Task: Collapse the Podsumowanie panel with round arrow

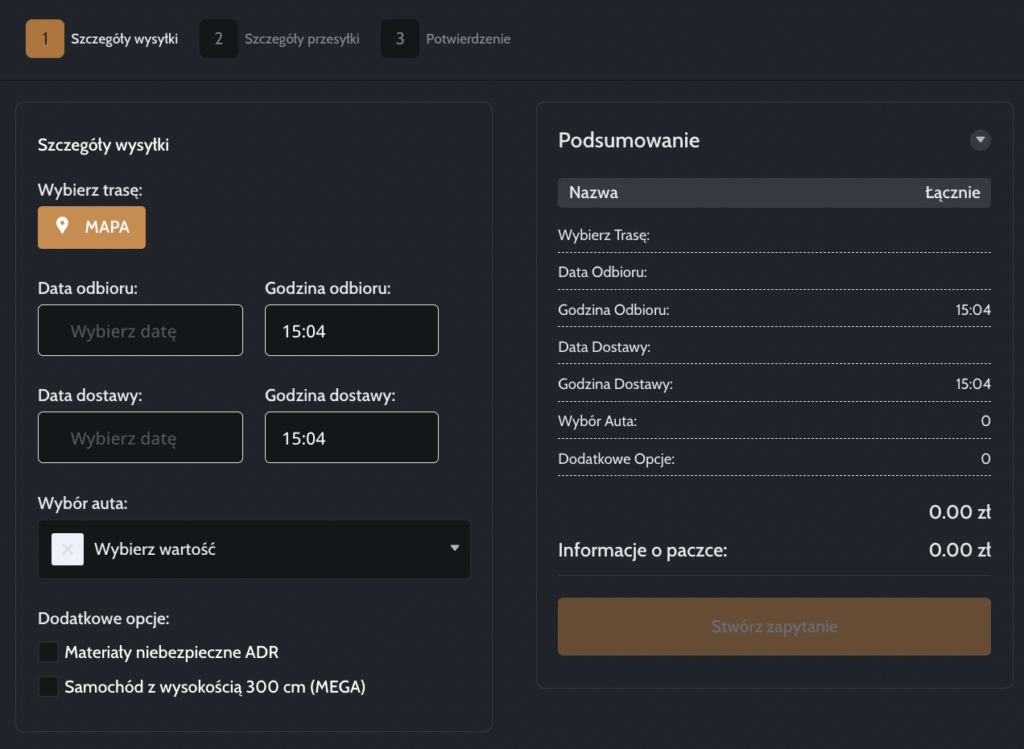Action: click(x=980, y=140)
